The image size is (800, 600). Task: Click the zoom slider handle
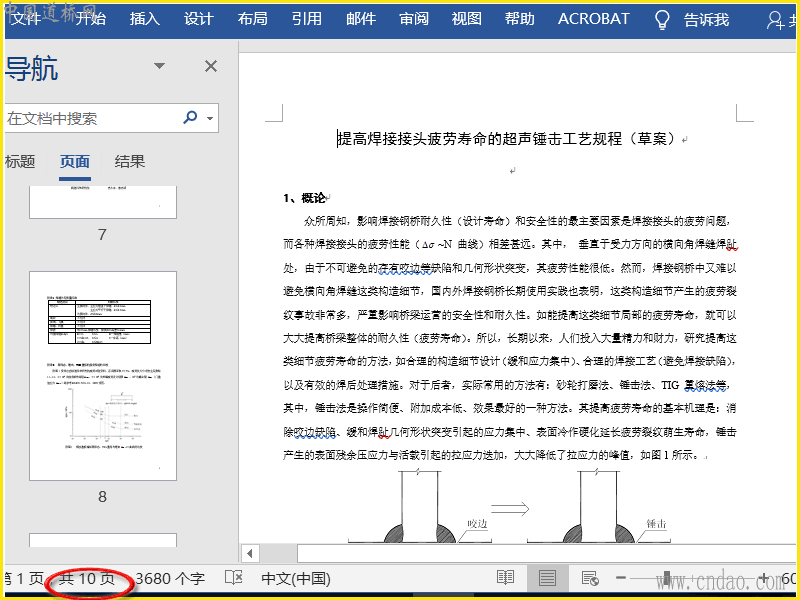coord(667,579)
